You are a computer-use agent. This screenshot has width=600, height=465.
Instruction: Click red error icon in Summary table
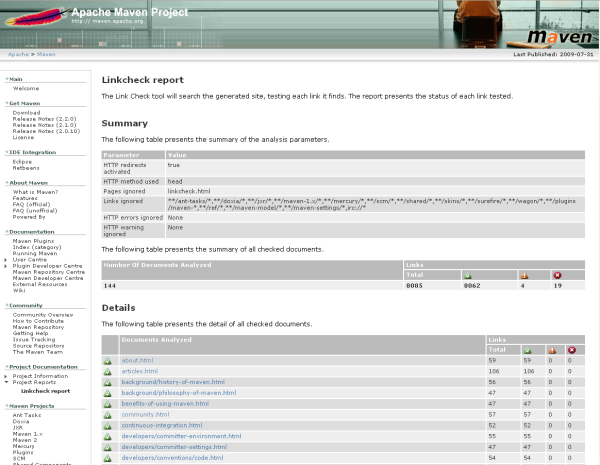(556, 275)
